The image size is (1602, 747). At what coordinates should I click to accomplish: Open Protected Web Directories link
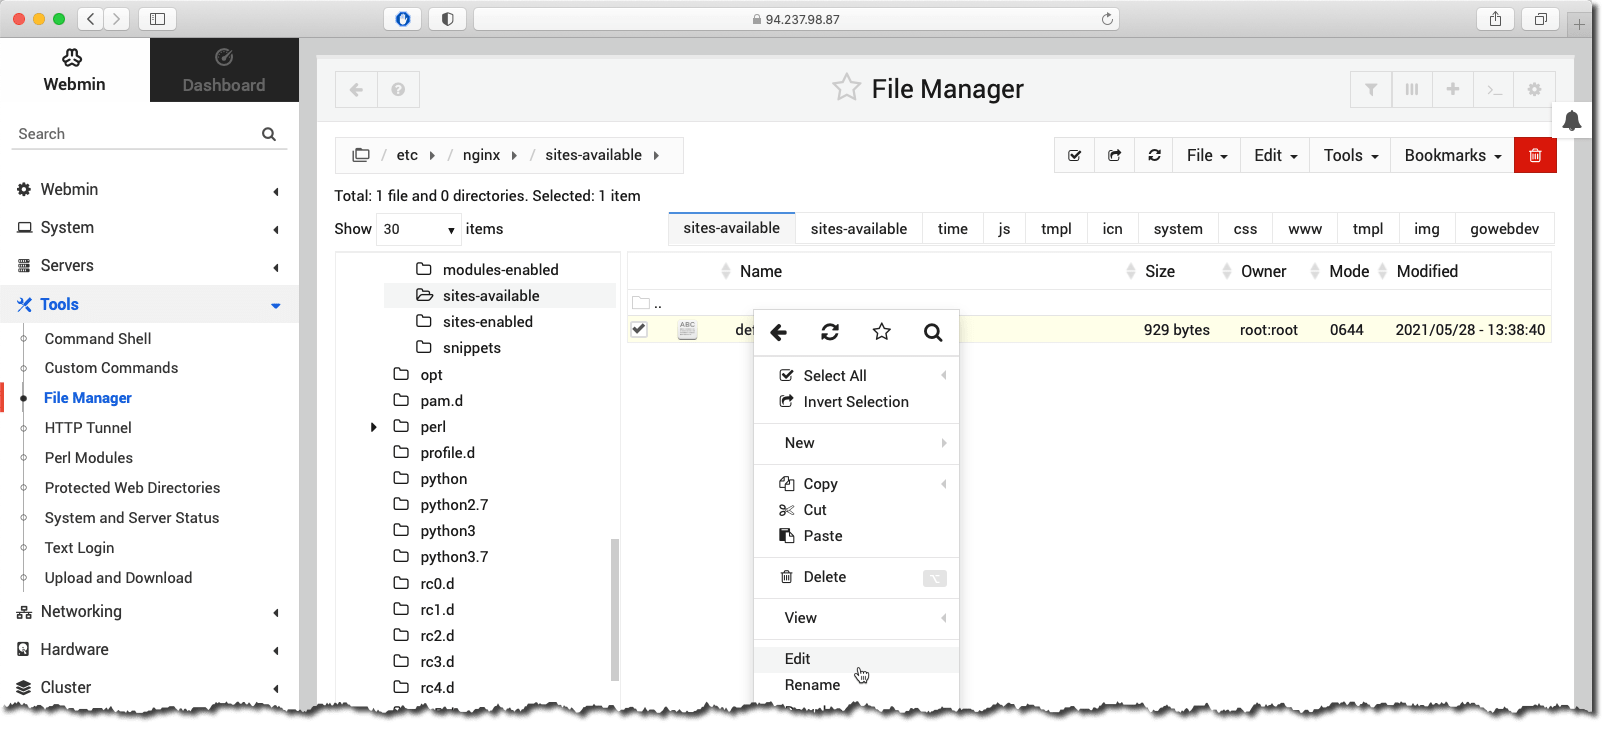pyautogui.click(x=132, y=488)
